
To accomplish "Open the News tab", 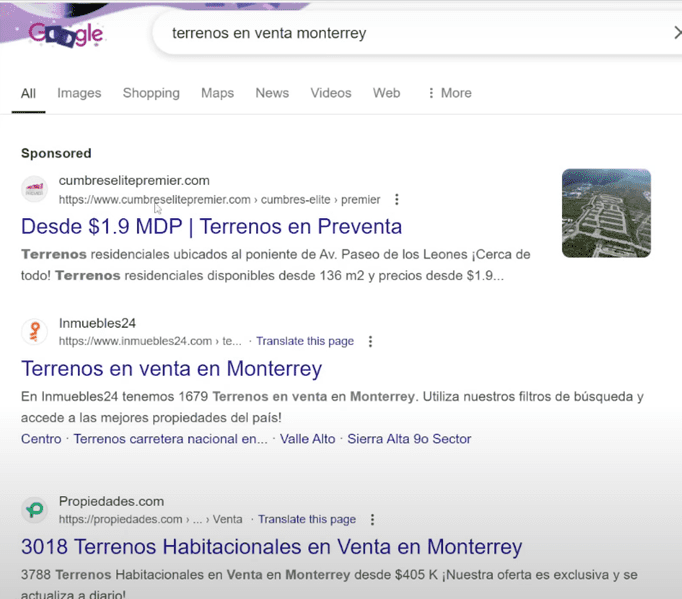I will click(272, 93).
